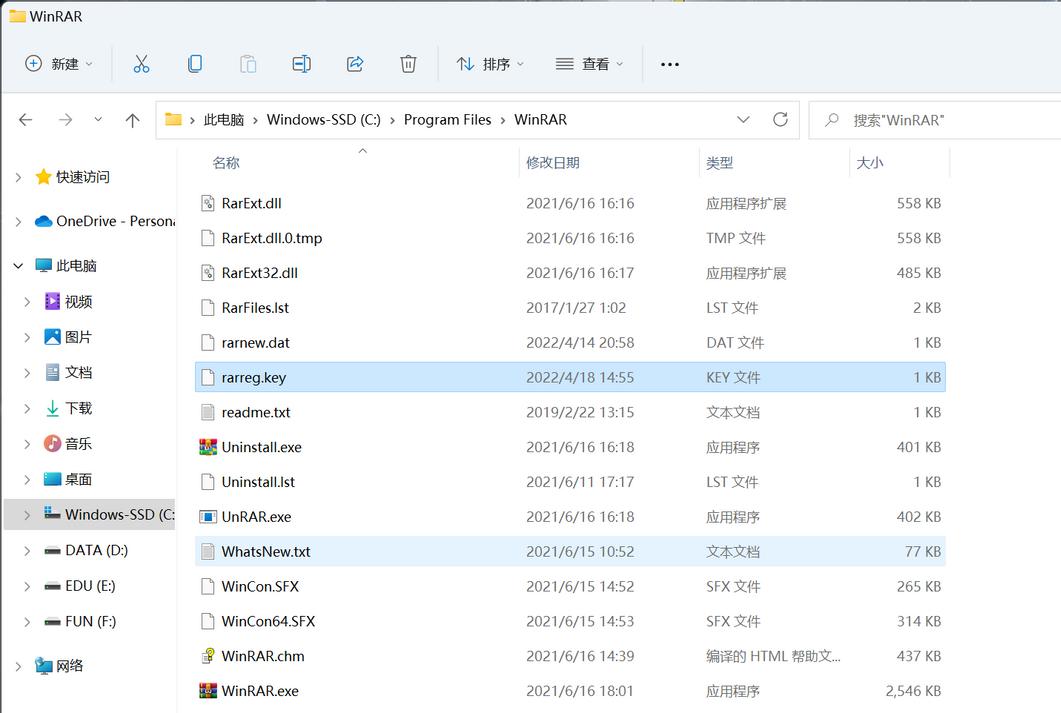Open the See more (...) menu icon
This screenshot has width=1061, height=713.
coord(669,63)
